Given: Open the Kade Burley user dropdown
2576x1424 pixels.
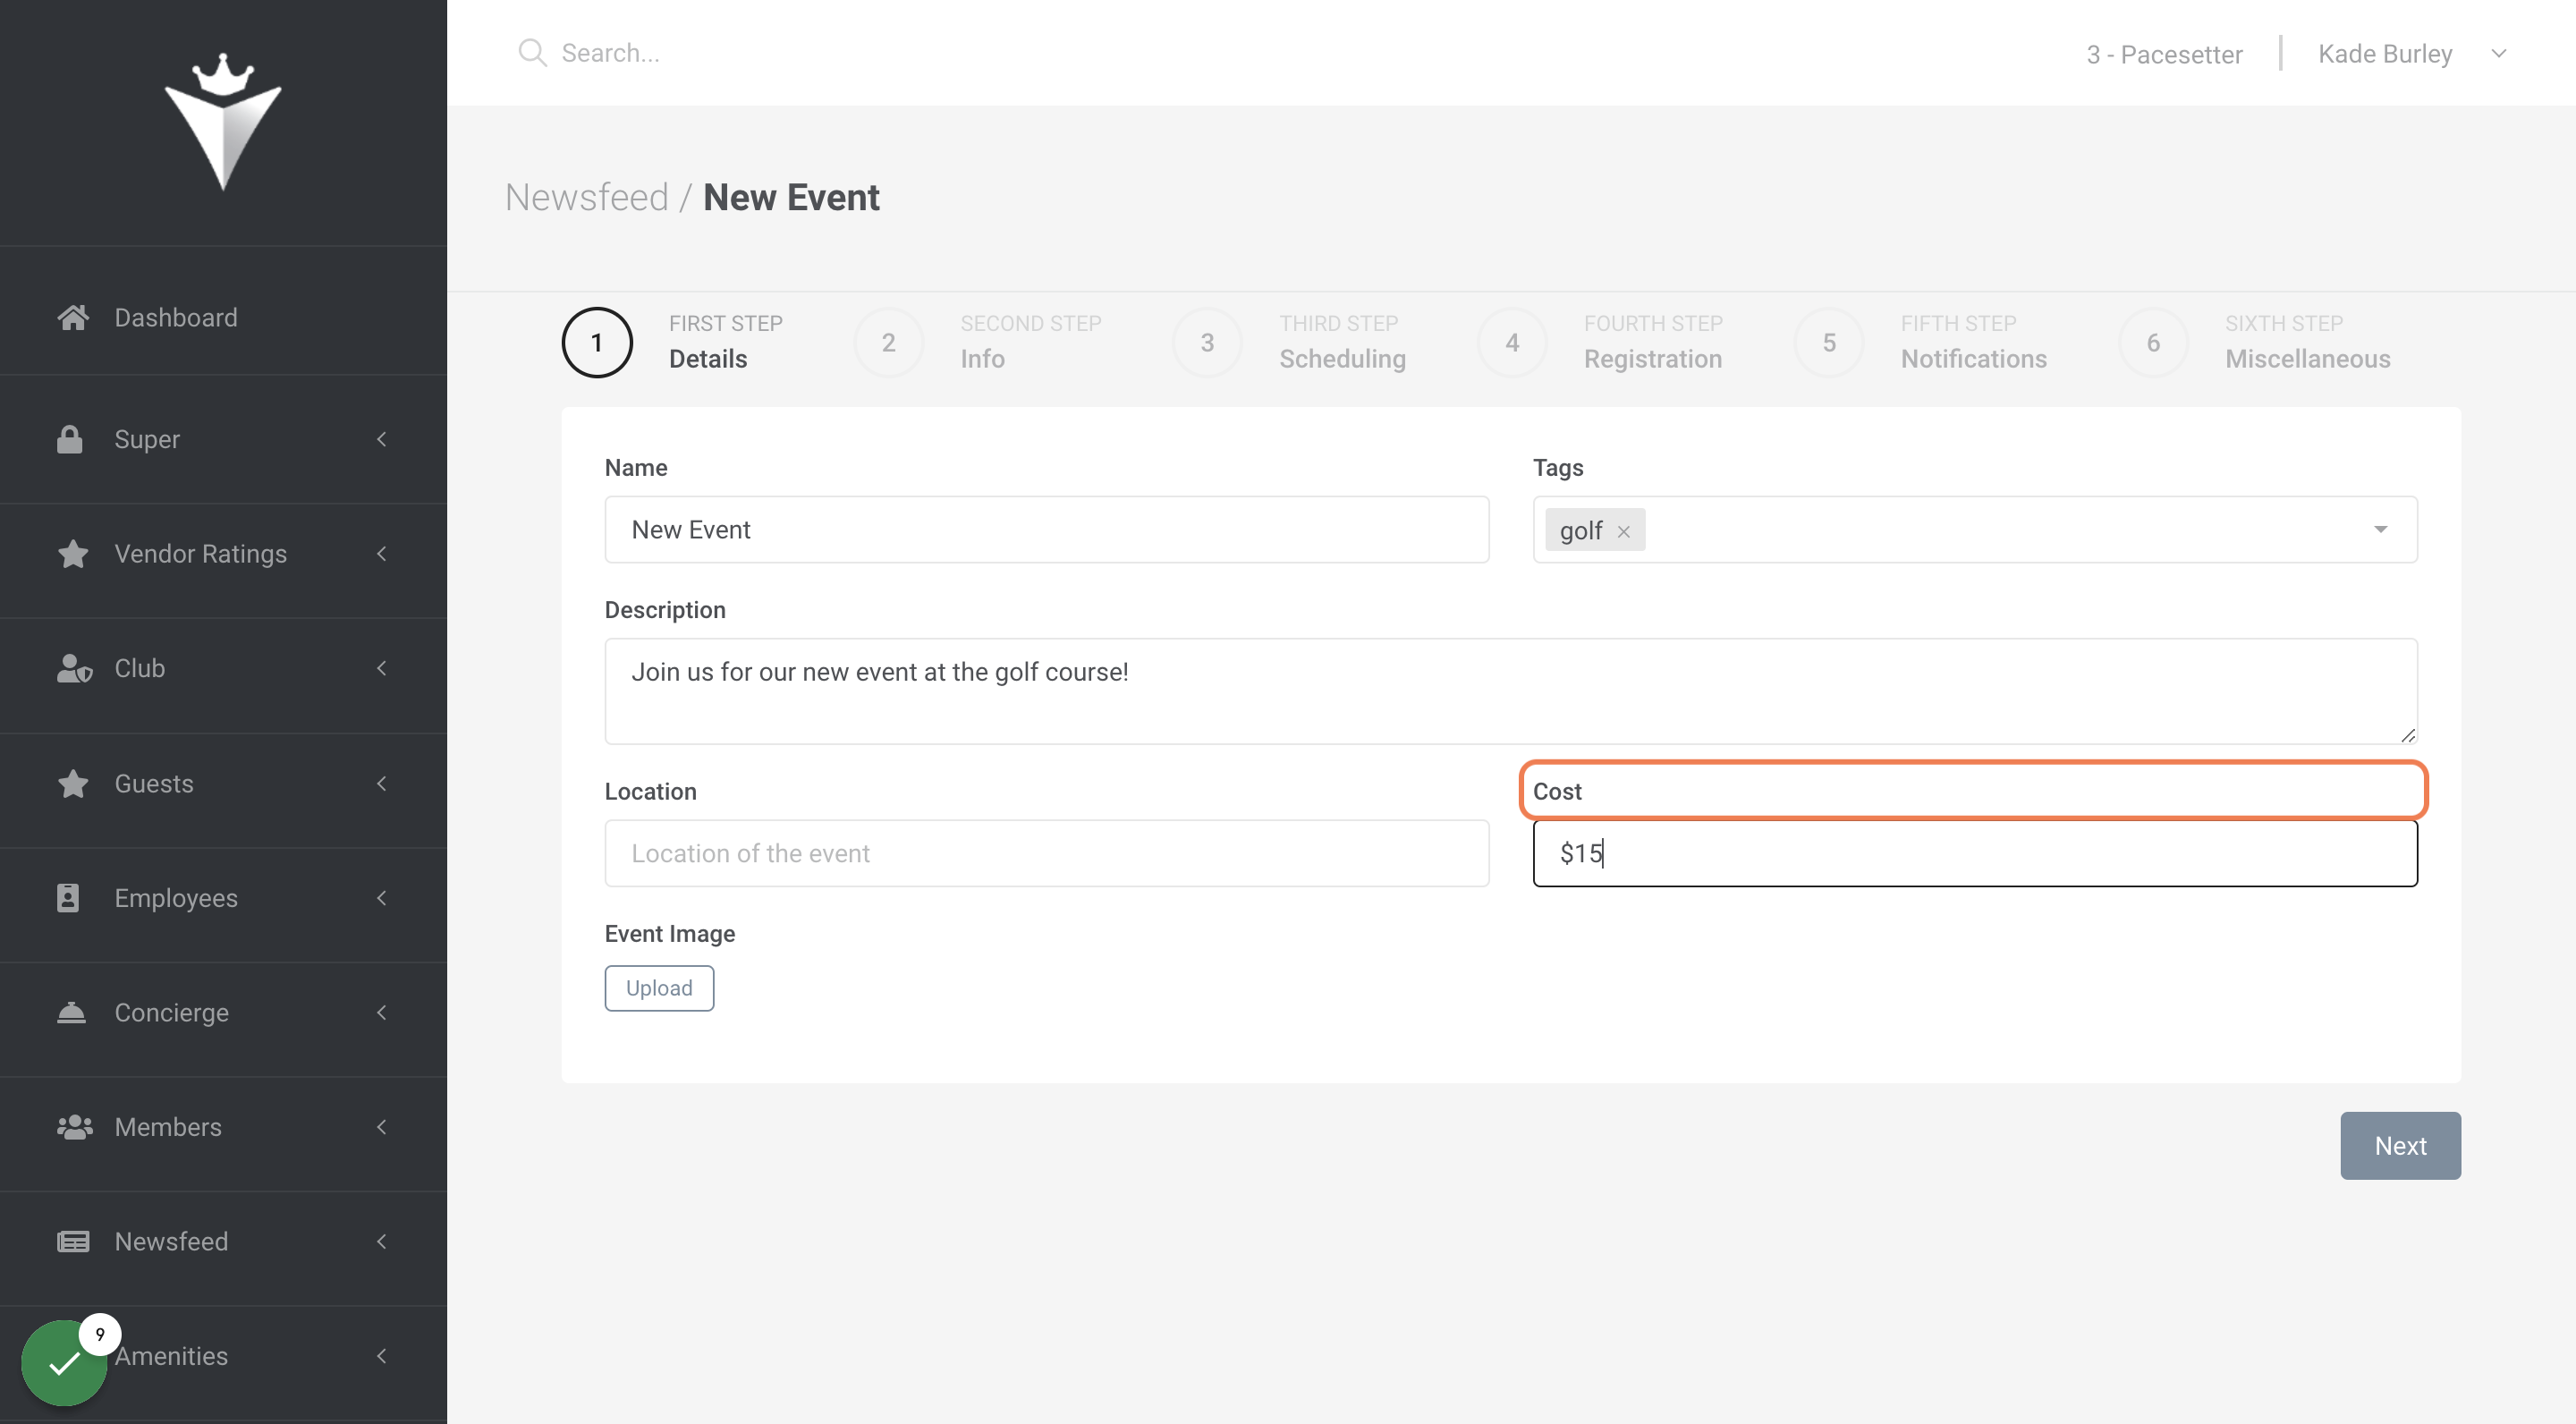Looking at the screenshot, I should (2411, 54).
